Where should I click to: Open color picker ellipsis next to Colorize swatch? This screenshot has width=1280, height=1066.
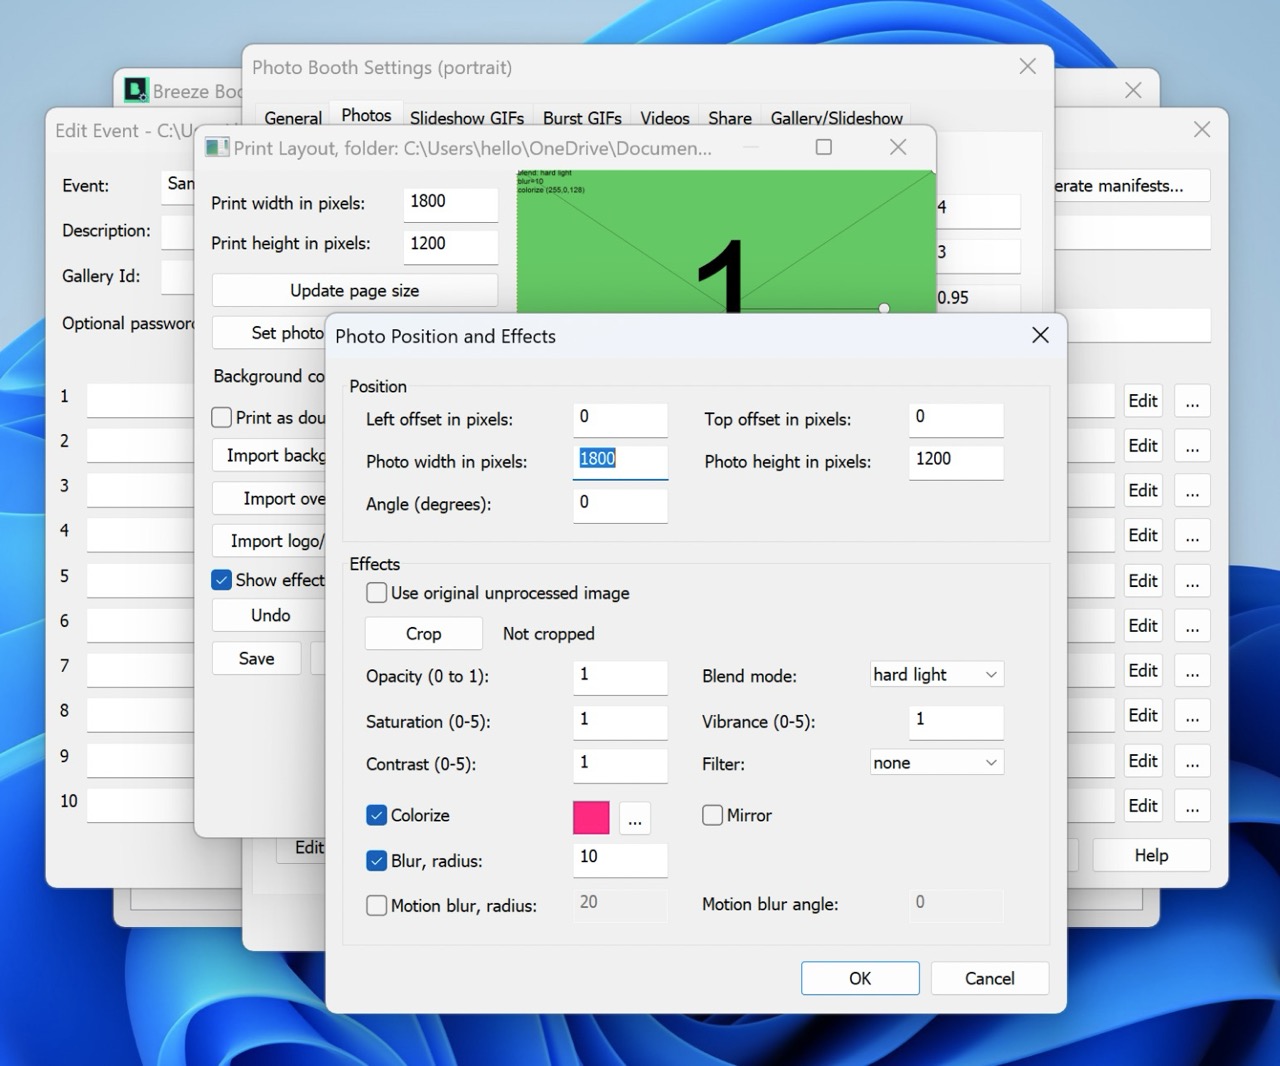pos(635,818)
